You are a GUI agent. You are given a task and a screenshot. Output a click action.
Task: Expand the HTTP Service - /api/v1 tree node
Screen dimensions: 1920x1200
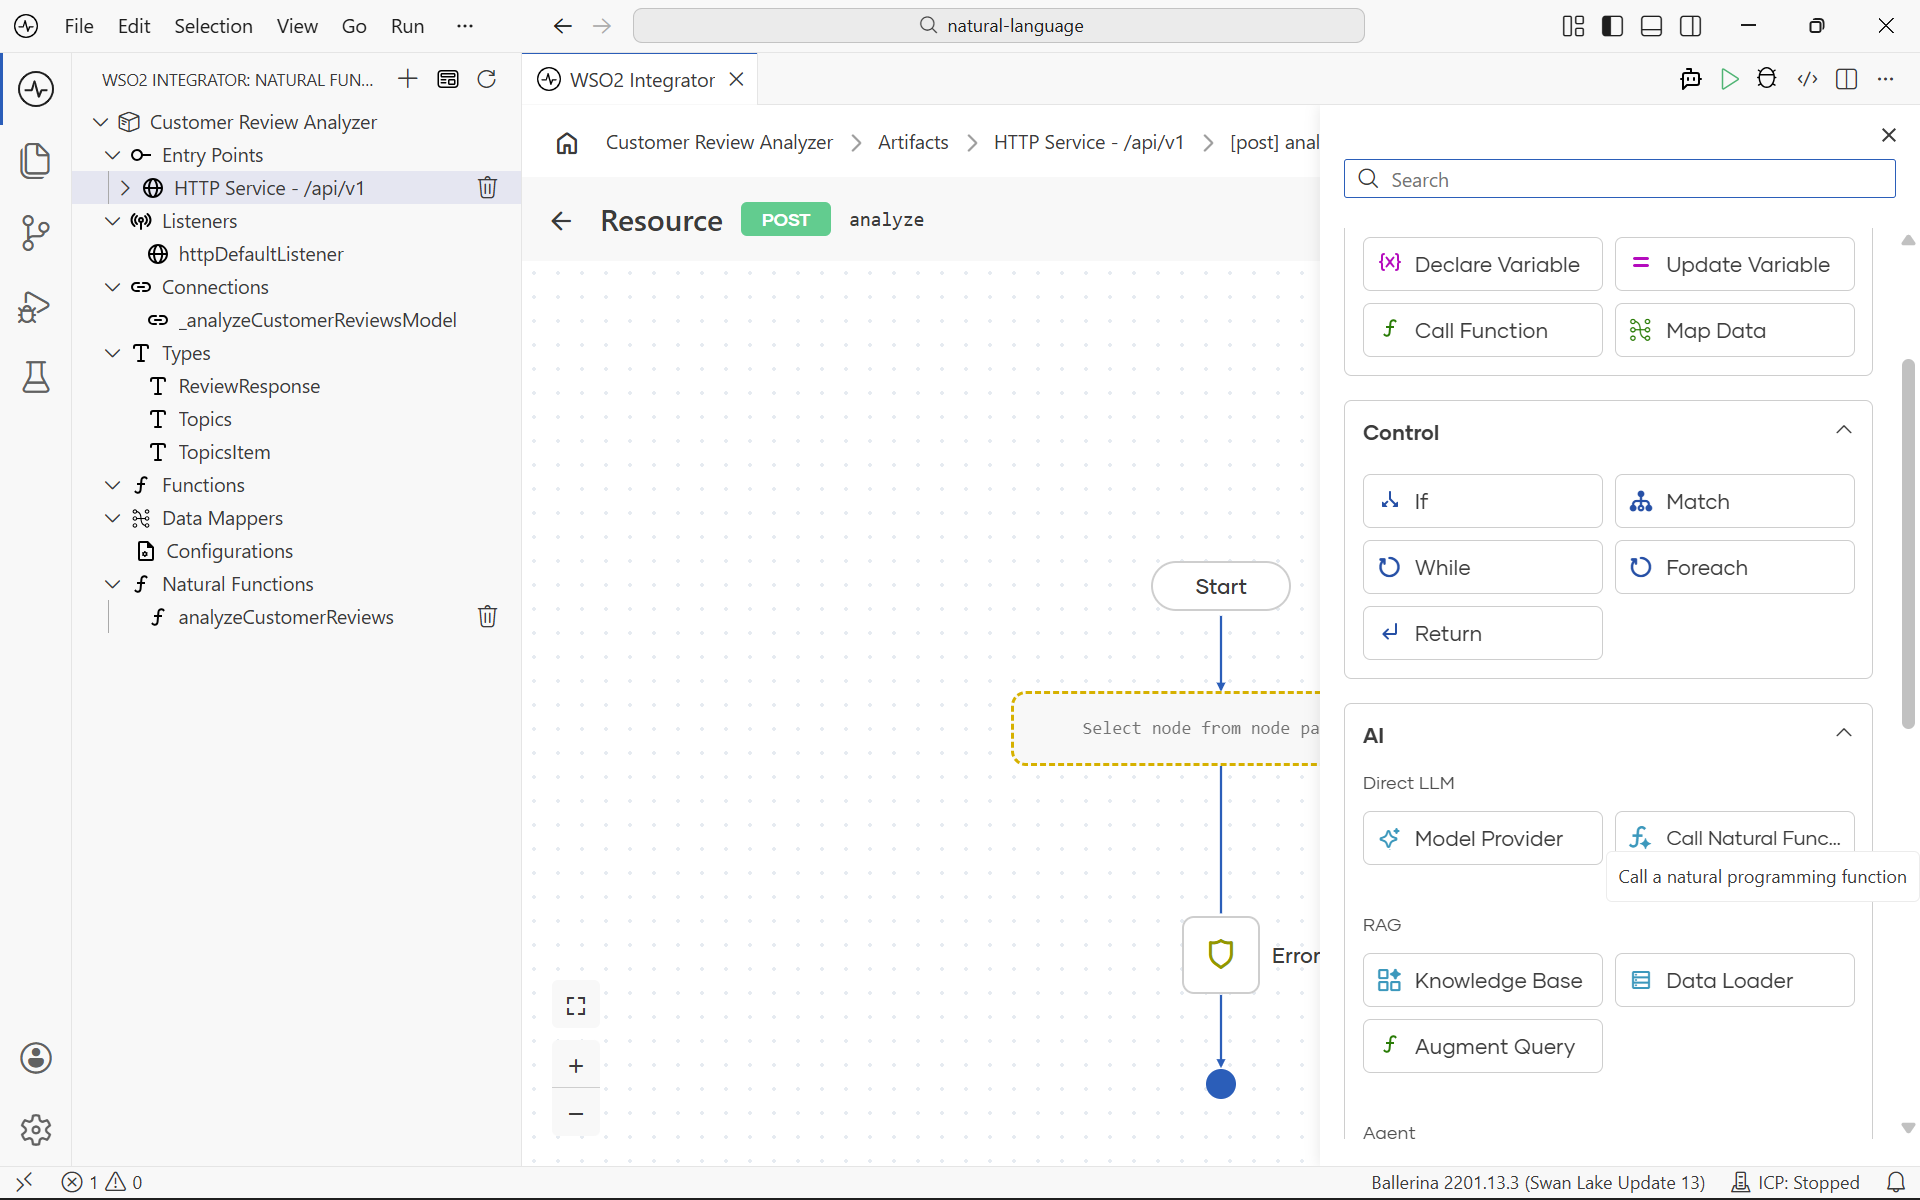click(x=125, y=187)
